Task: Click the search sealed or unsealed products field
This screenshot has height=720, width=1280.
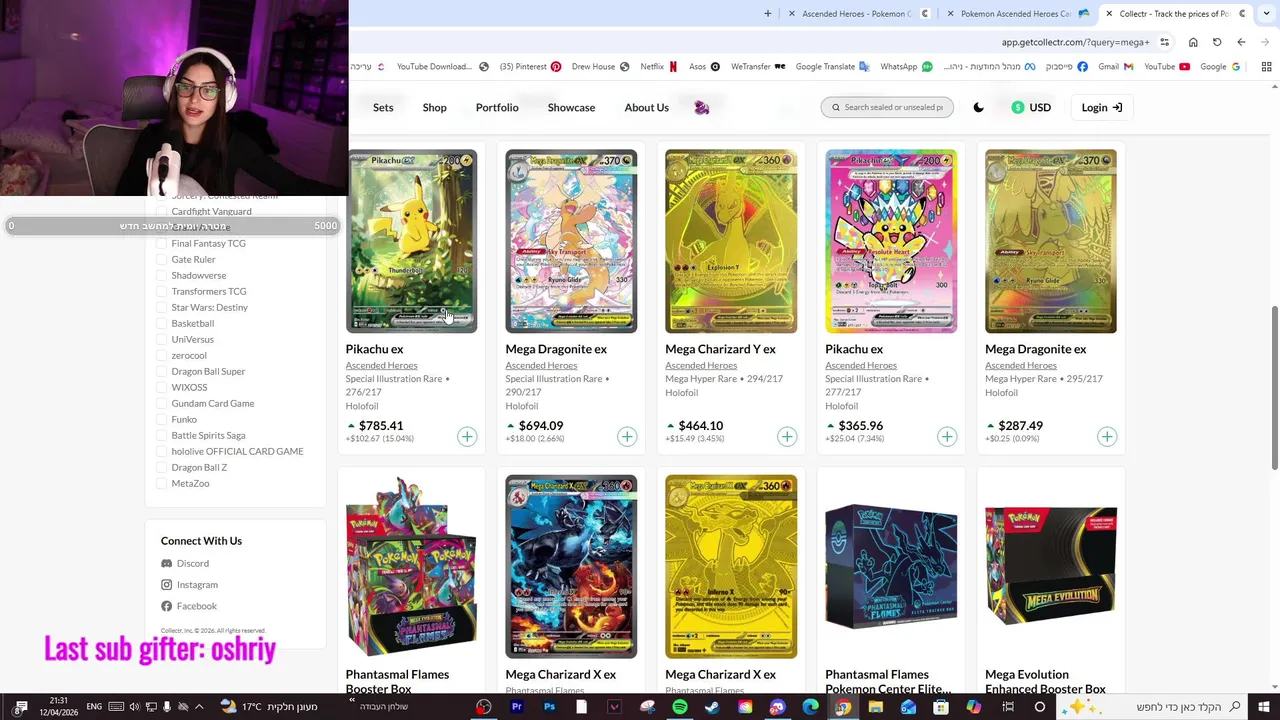Action: click(887, 108)
